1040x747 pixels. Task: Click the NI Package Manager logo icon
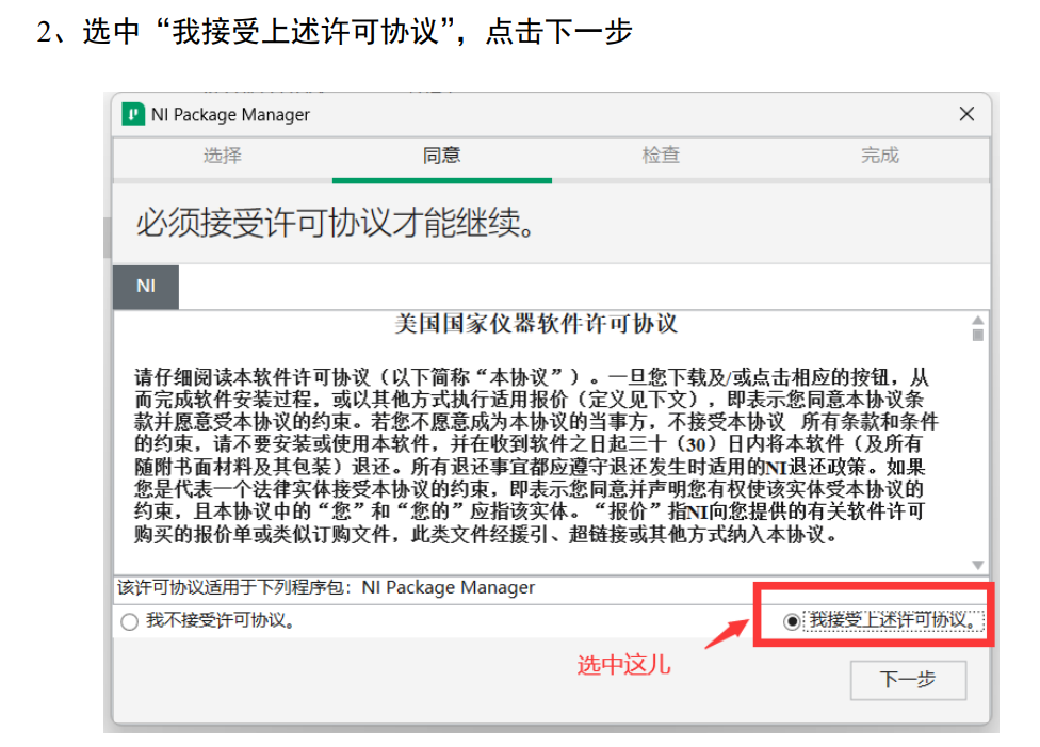click(x=133, y=114)
